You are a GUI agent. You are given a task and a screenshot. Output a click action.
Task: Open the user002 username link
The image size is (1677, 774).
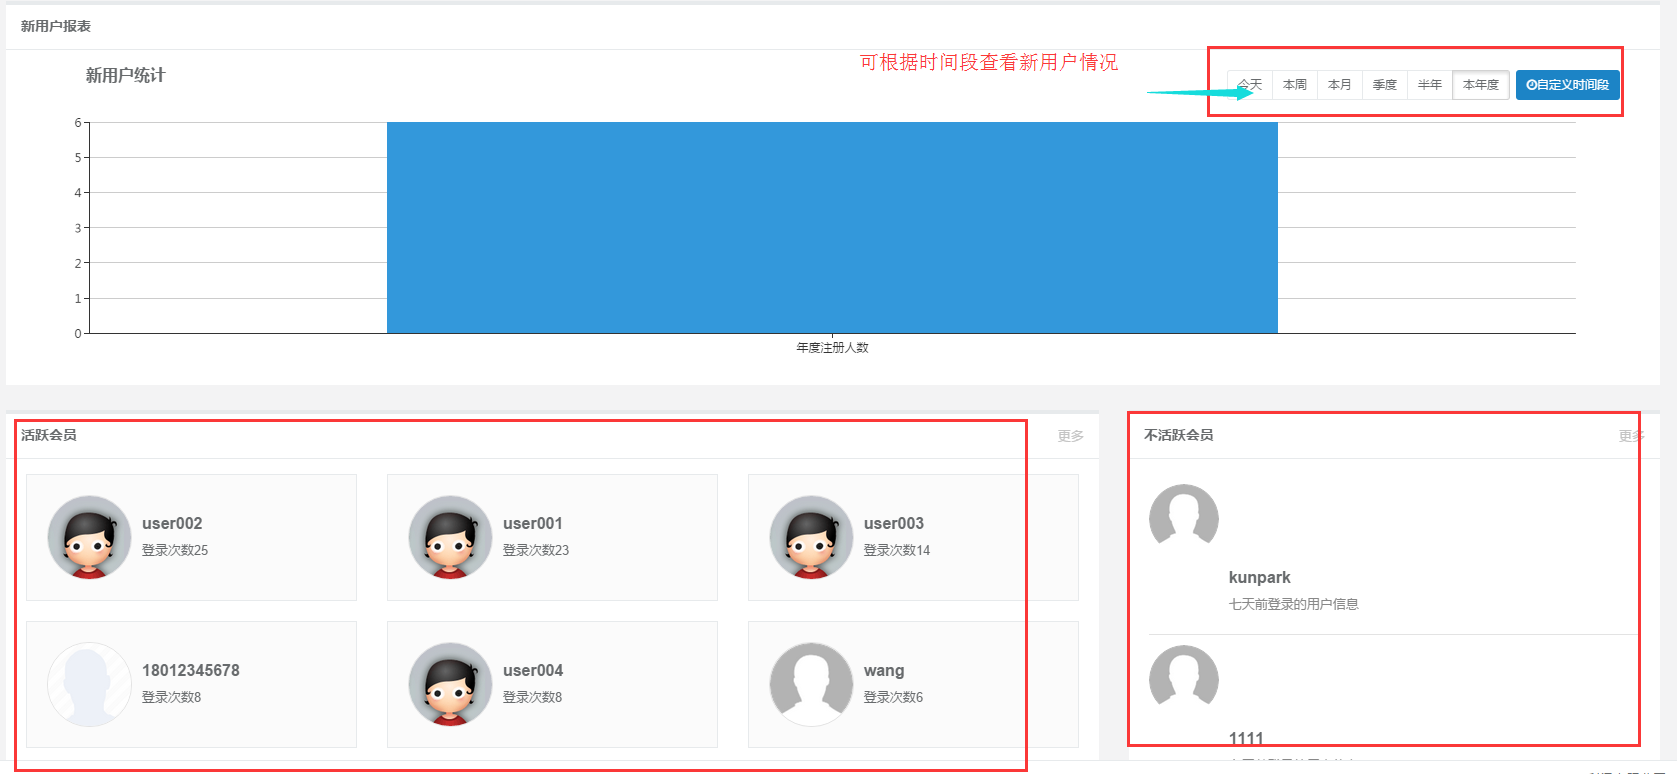172,523
